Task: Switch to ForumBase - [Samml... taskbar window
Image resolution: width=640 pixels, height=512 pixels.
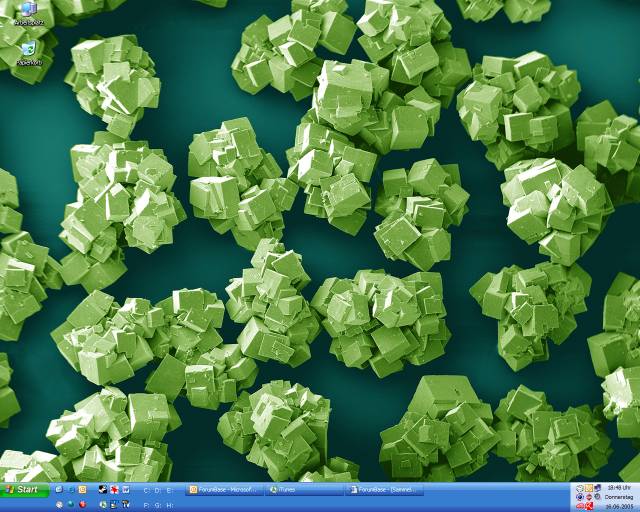Action: click(384, 490)
